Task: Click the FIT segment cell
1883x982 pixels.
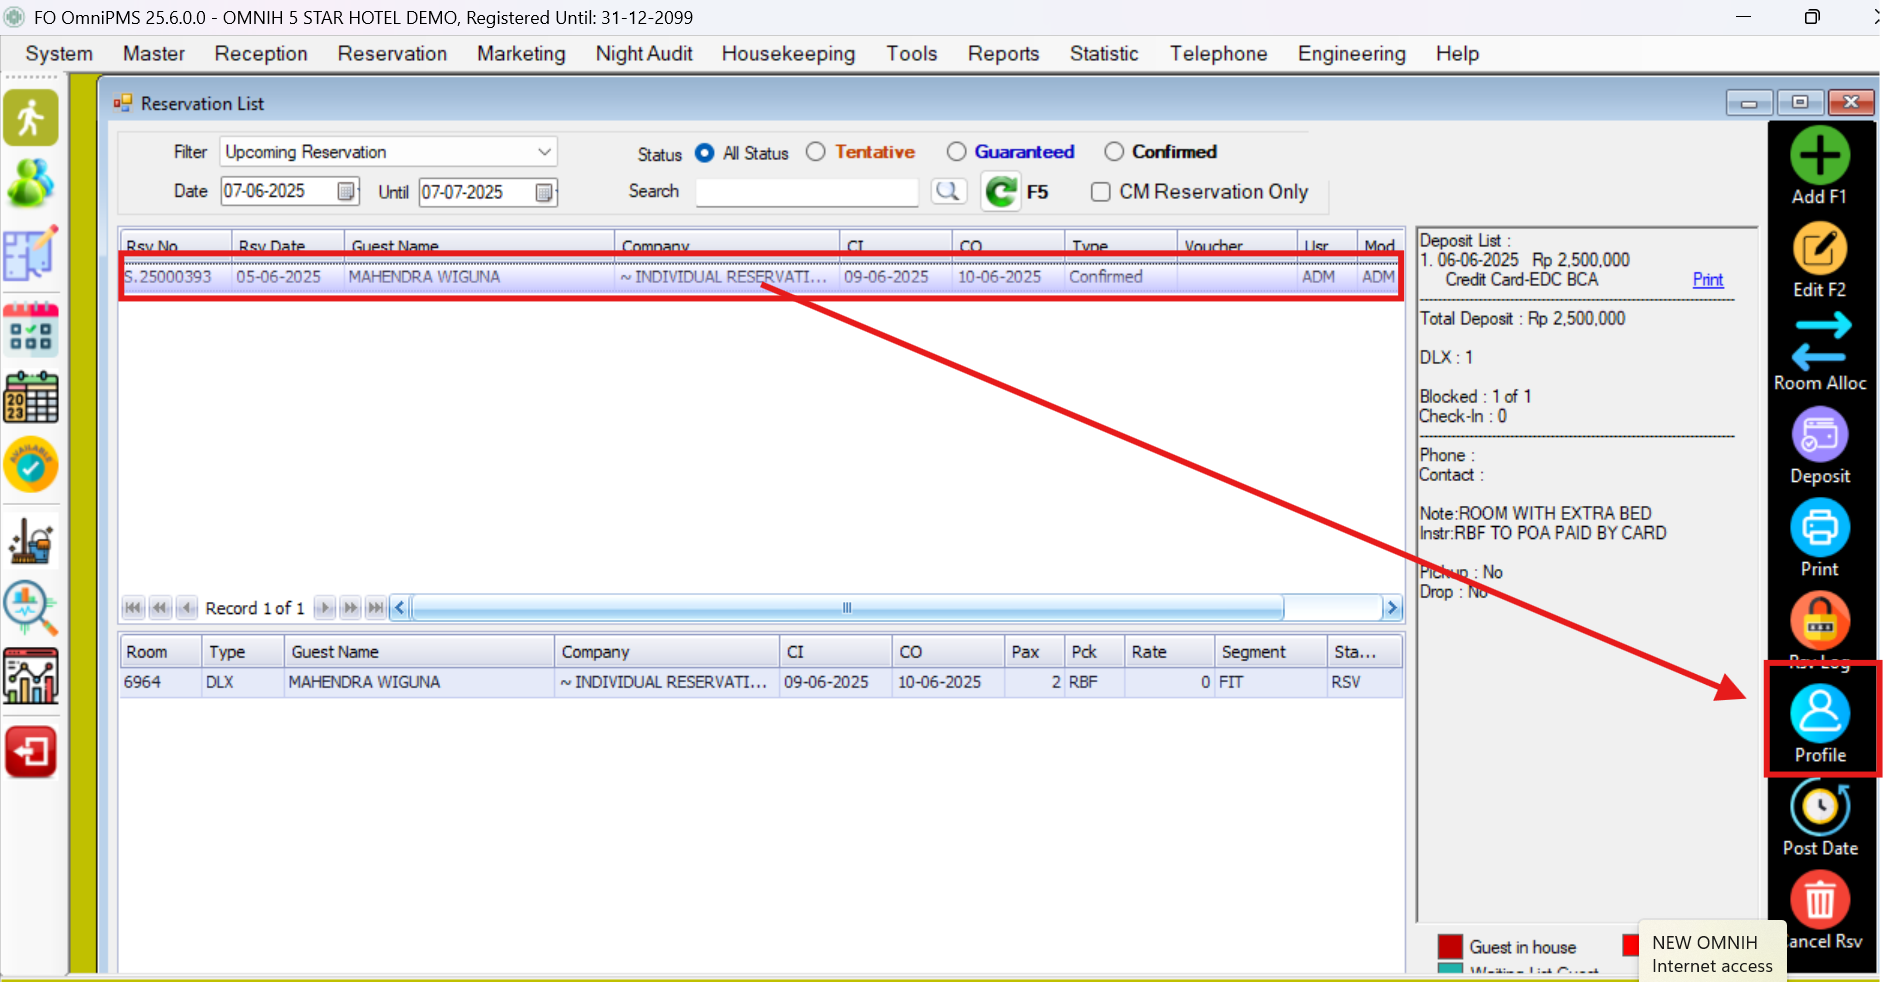Action: tap(1270, 682)
